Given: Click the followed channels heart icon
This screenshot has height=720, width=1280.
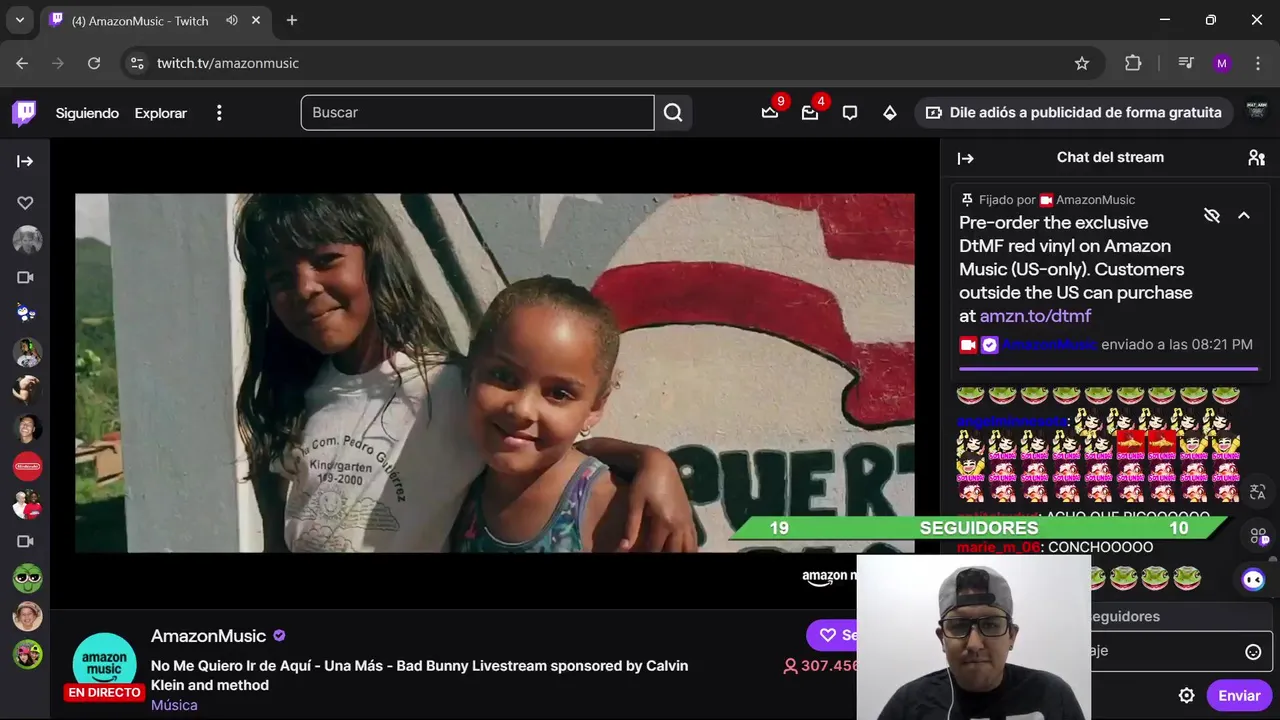Looking at the screenshot, I should (x=25, y=203).
